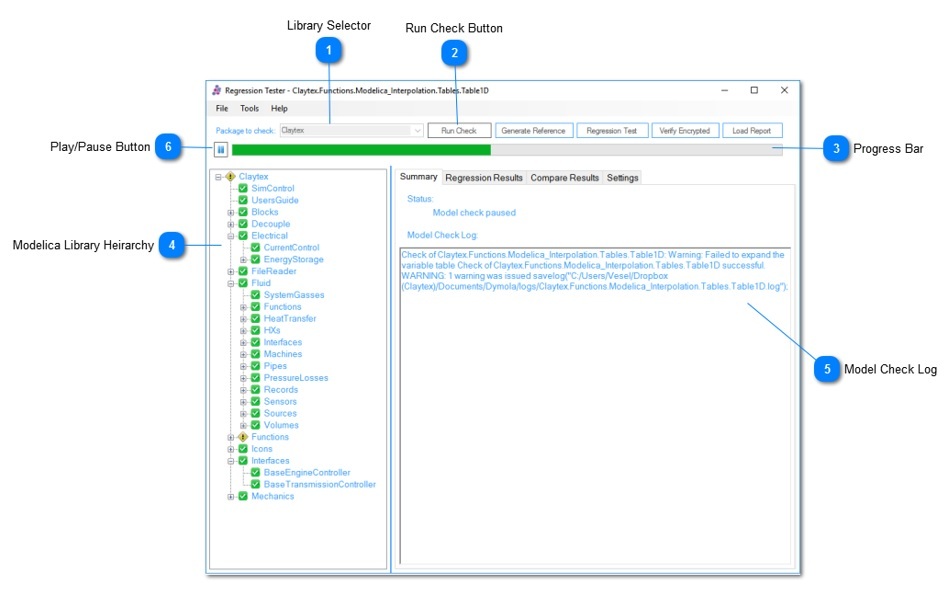Expand the FileReader tree node
The width and height of the screenshot is (951, 593).
(230, 272)
